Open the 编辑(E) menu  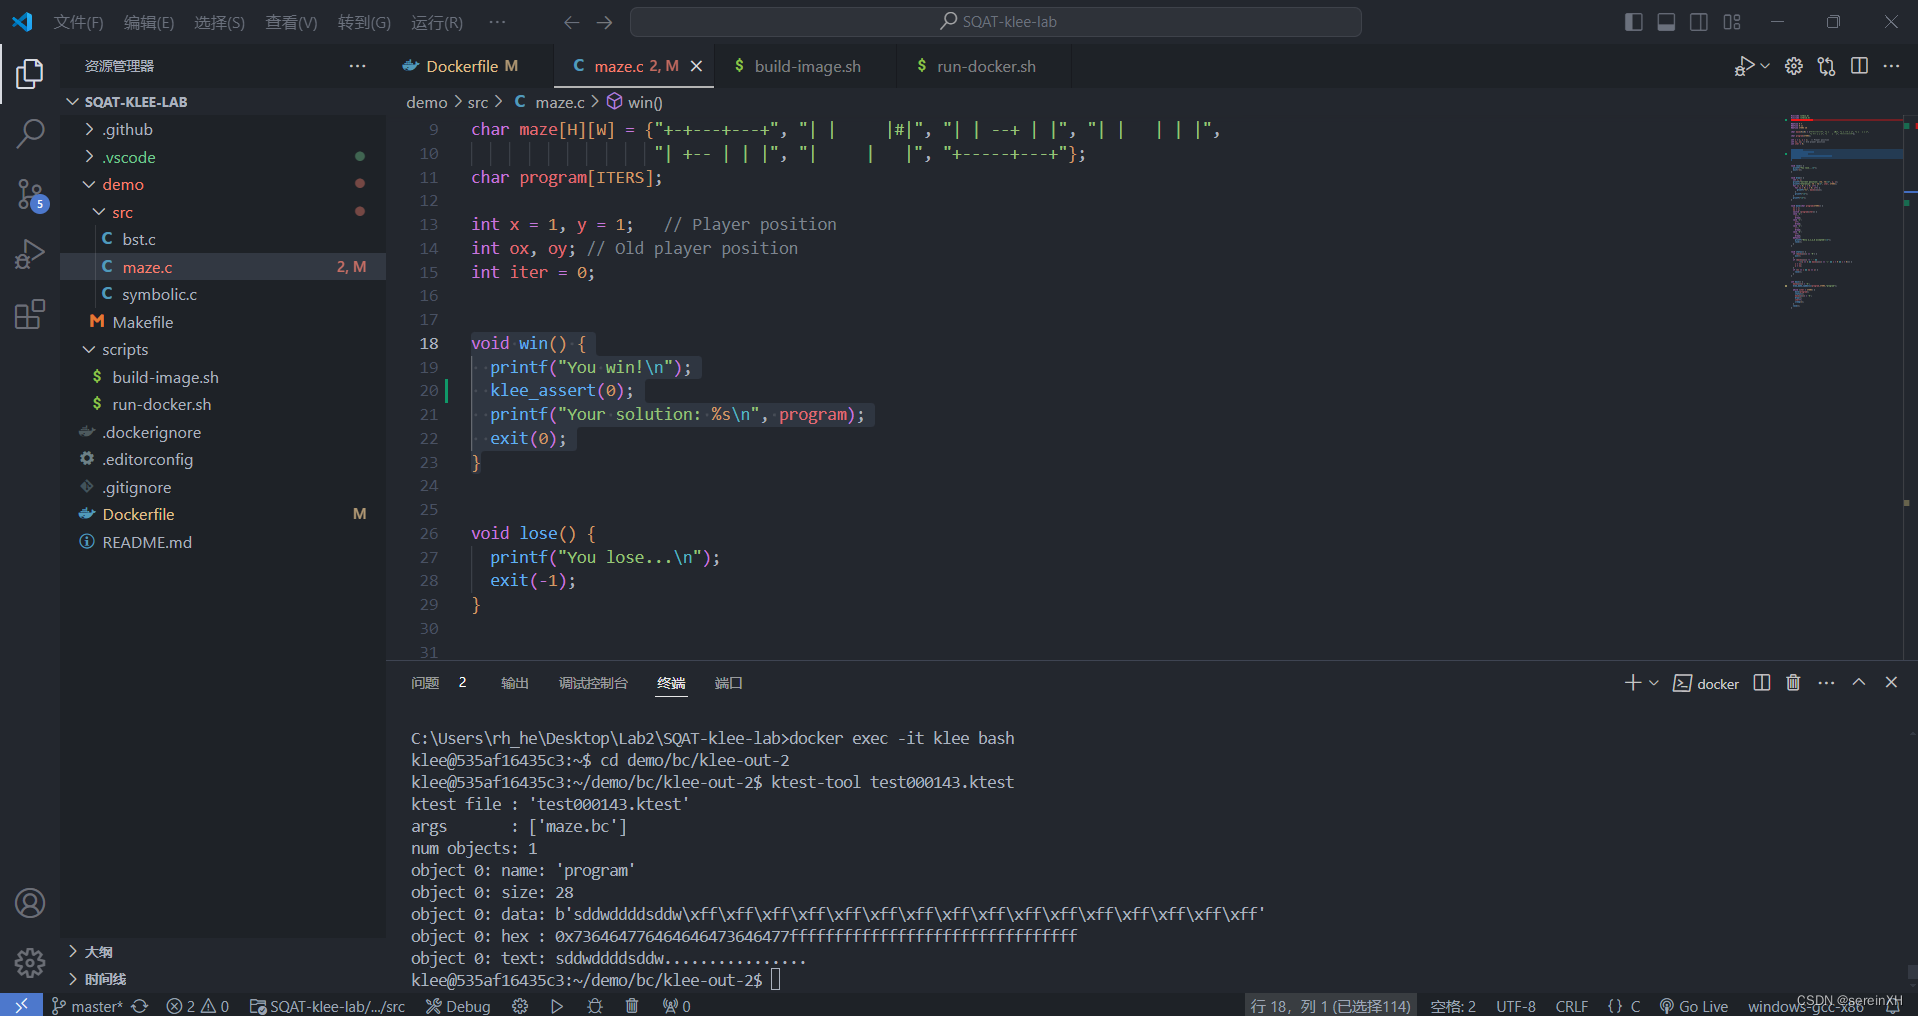(148, 22)
